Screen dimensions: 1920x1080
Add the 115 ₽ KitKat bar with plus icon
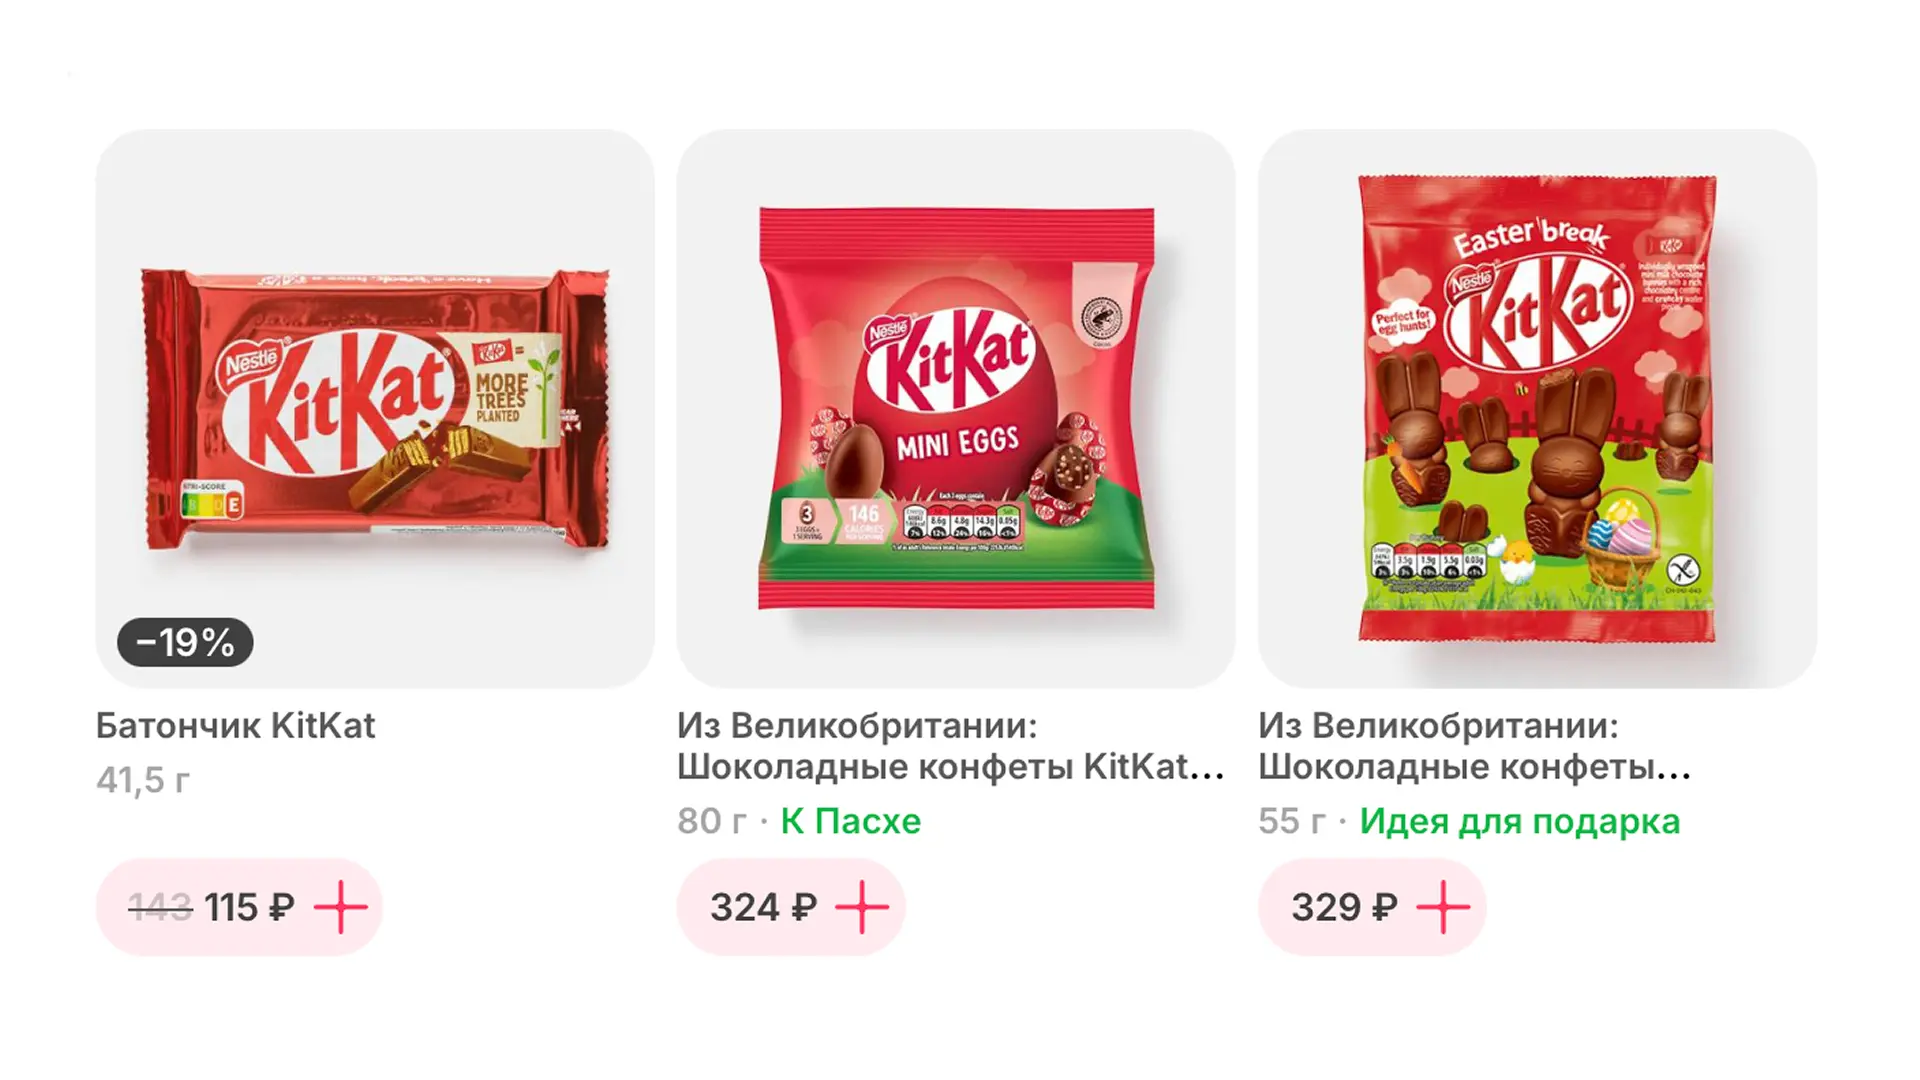click(341, 907)
